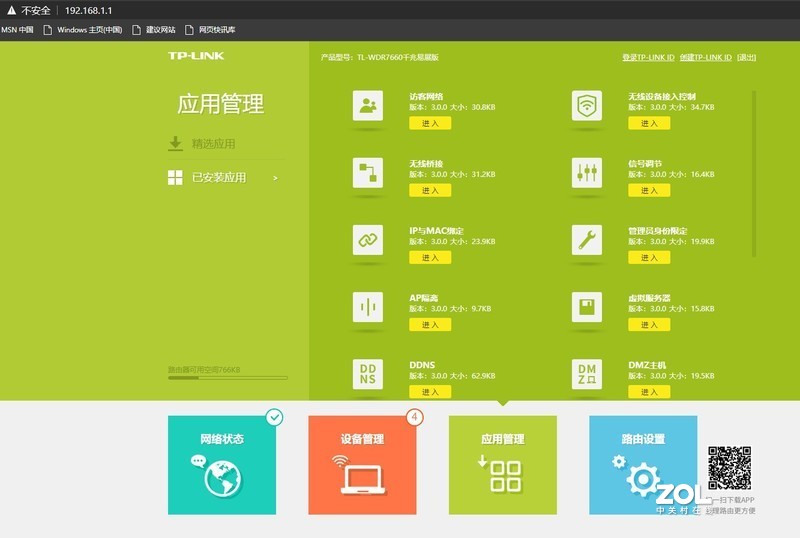Click 进入 button for 访客网络
800x538 pixels.
430,123
